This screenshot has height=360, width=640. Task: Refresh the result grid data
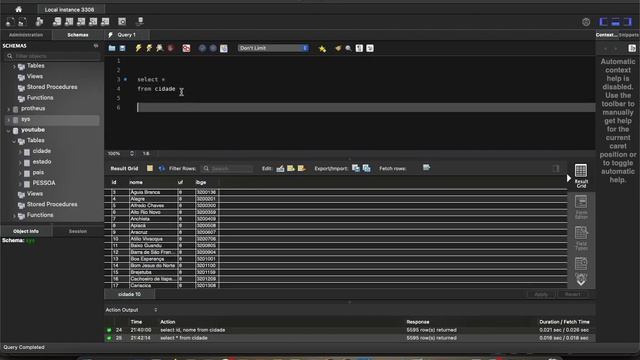(x=162, y=168)
